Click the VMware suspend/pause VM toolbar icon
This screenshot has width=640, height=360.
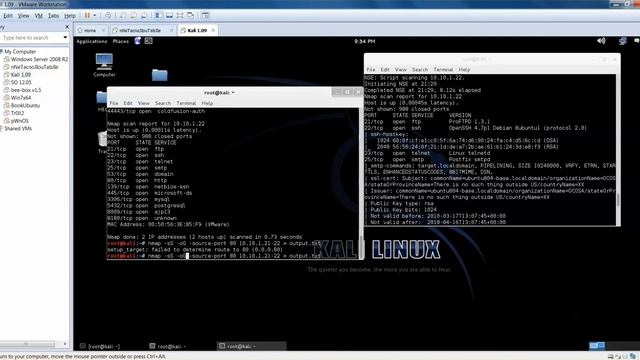pos(87,16)
